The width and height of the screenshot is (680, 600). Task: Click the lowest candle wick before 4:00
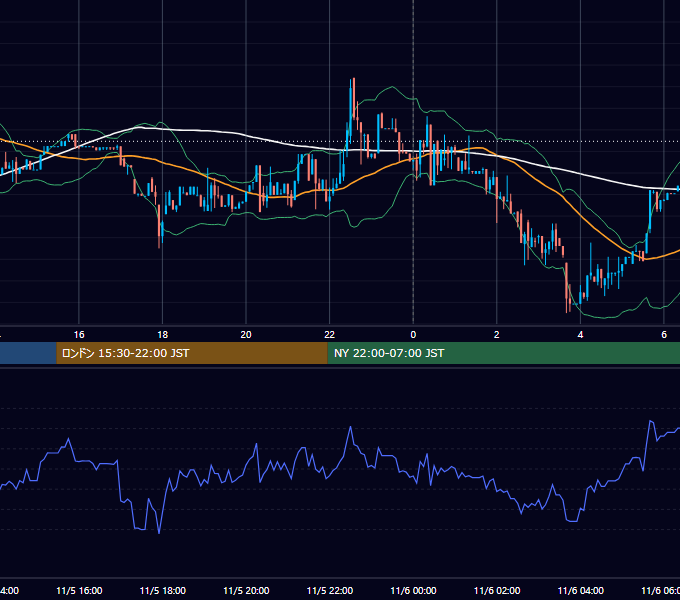pyautogui.click(x=567, y=288)
